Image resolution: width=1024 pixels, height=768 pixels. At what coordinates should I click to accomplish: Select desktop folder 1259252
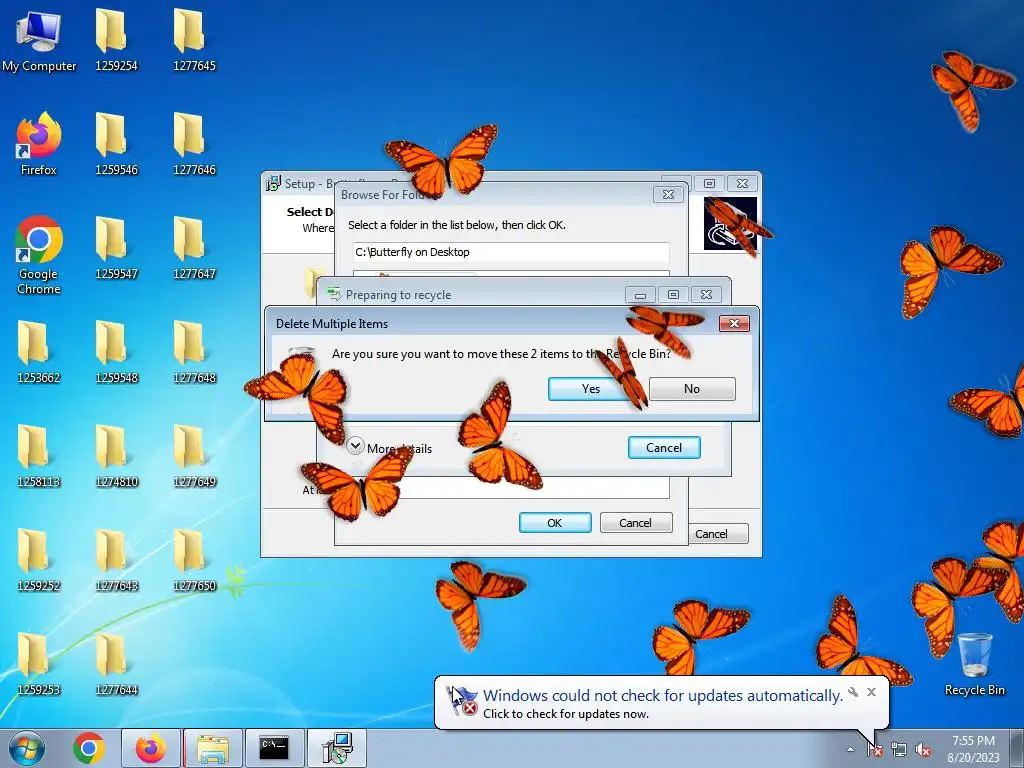39,561
